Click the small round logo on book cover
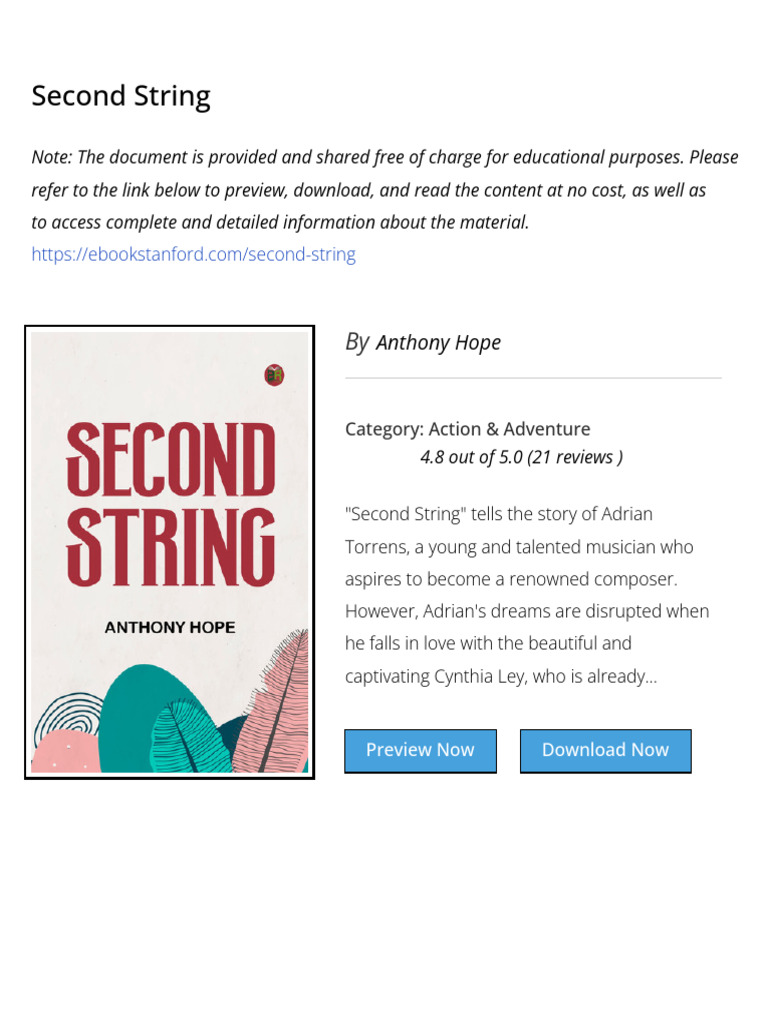This screenshot has width=768, height=1024. pyautogui.click(x=274, y=375)
